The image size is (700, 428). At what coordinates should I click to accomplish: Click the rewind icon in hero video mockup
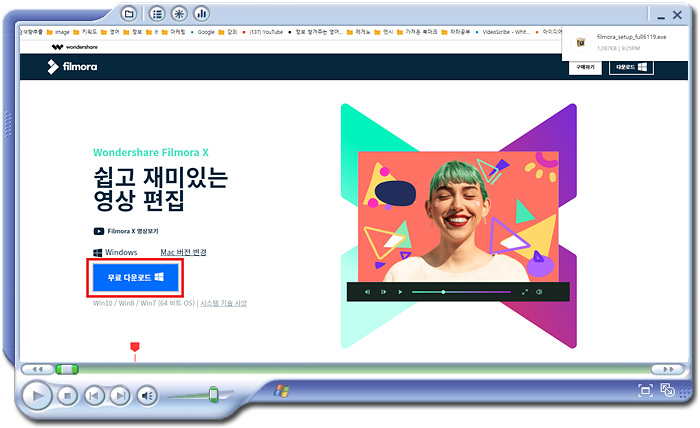[367, 292]
